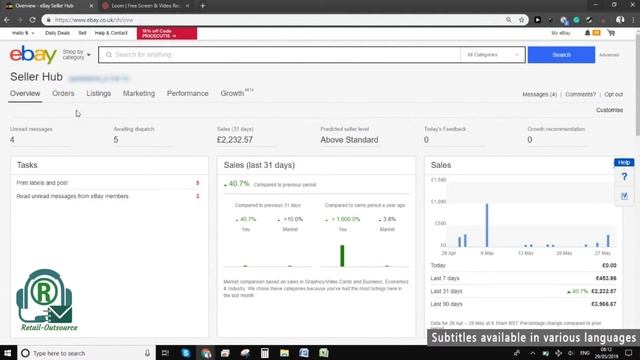Click in the eBay search field

coord(279,55)
